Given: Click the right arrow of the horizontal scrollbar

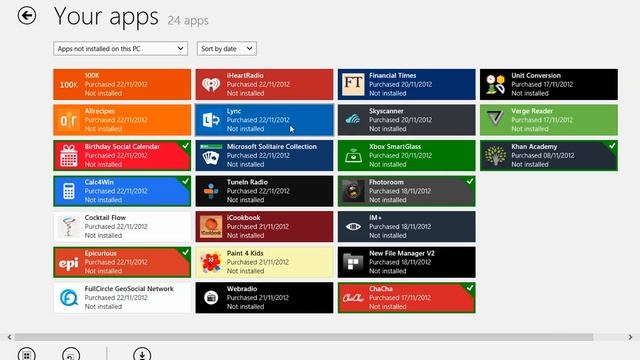Looking at the screenshot, I should point(630,337).
